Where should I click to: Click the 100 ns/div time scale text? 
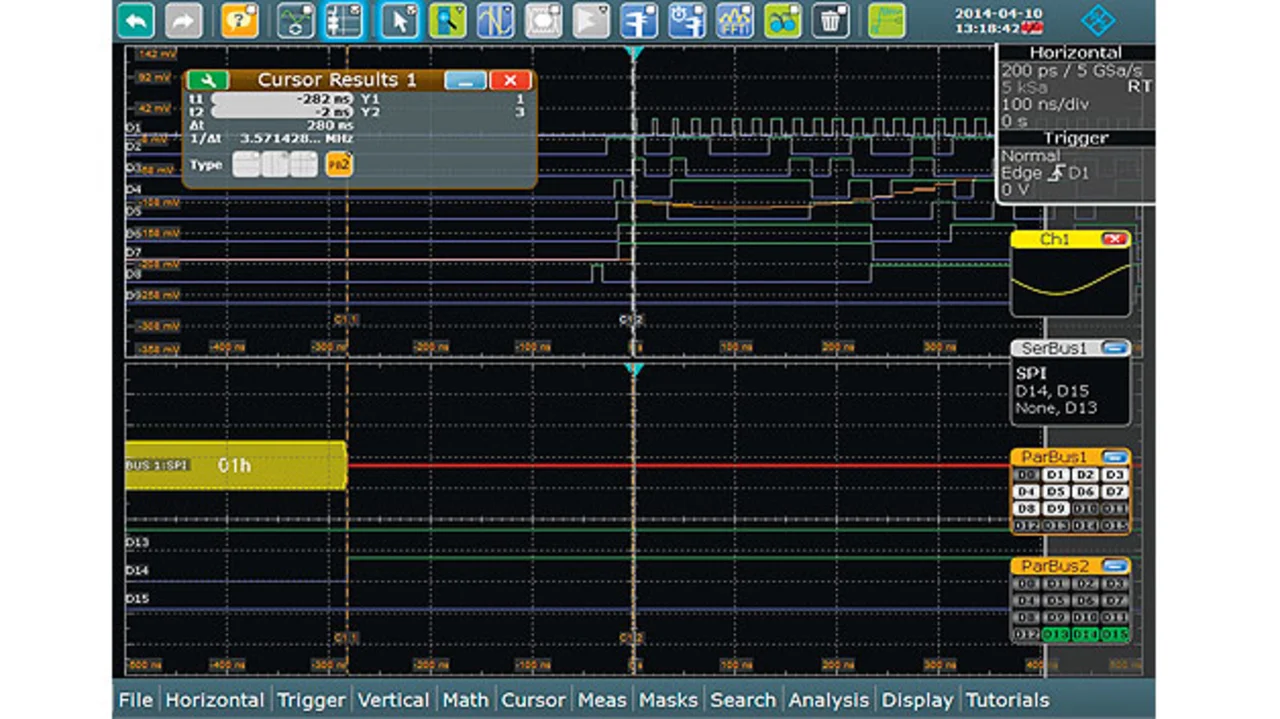point(1043,104)
